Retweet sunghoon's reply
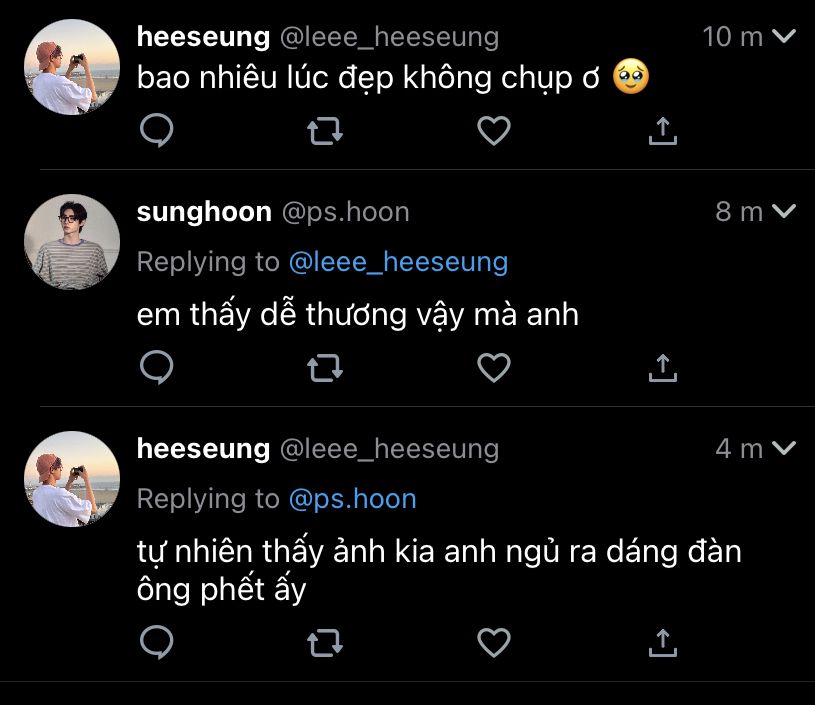815x705 pixels. [x=322, y=368]
